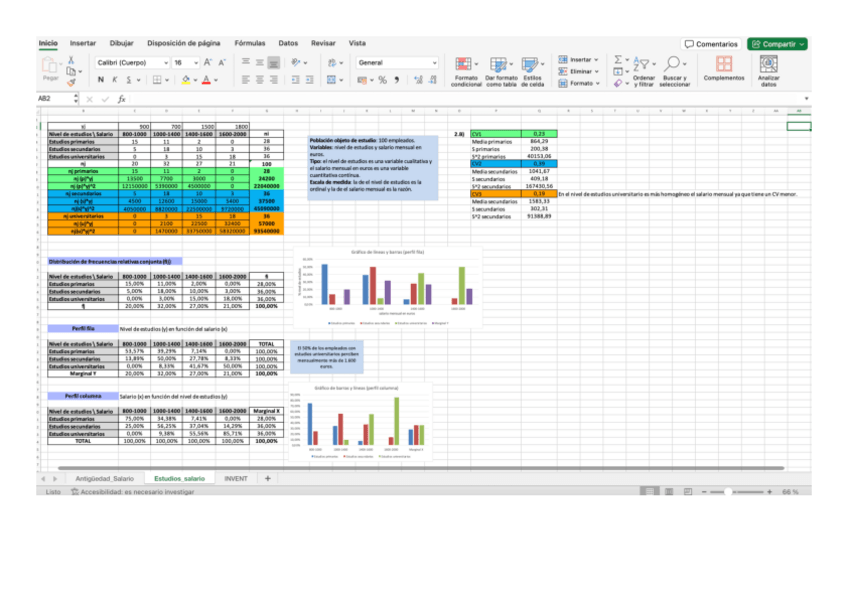Image resolution: width=848 pixels, height=599 pixels.
Task: Apply the yellow fill color bucket
Action: tap(186, 79)
